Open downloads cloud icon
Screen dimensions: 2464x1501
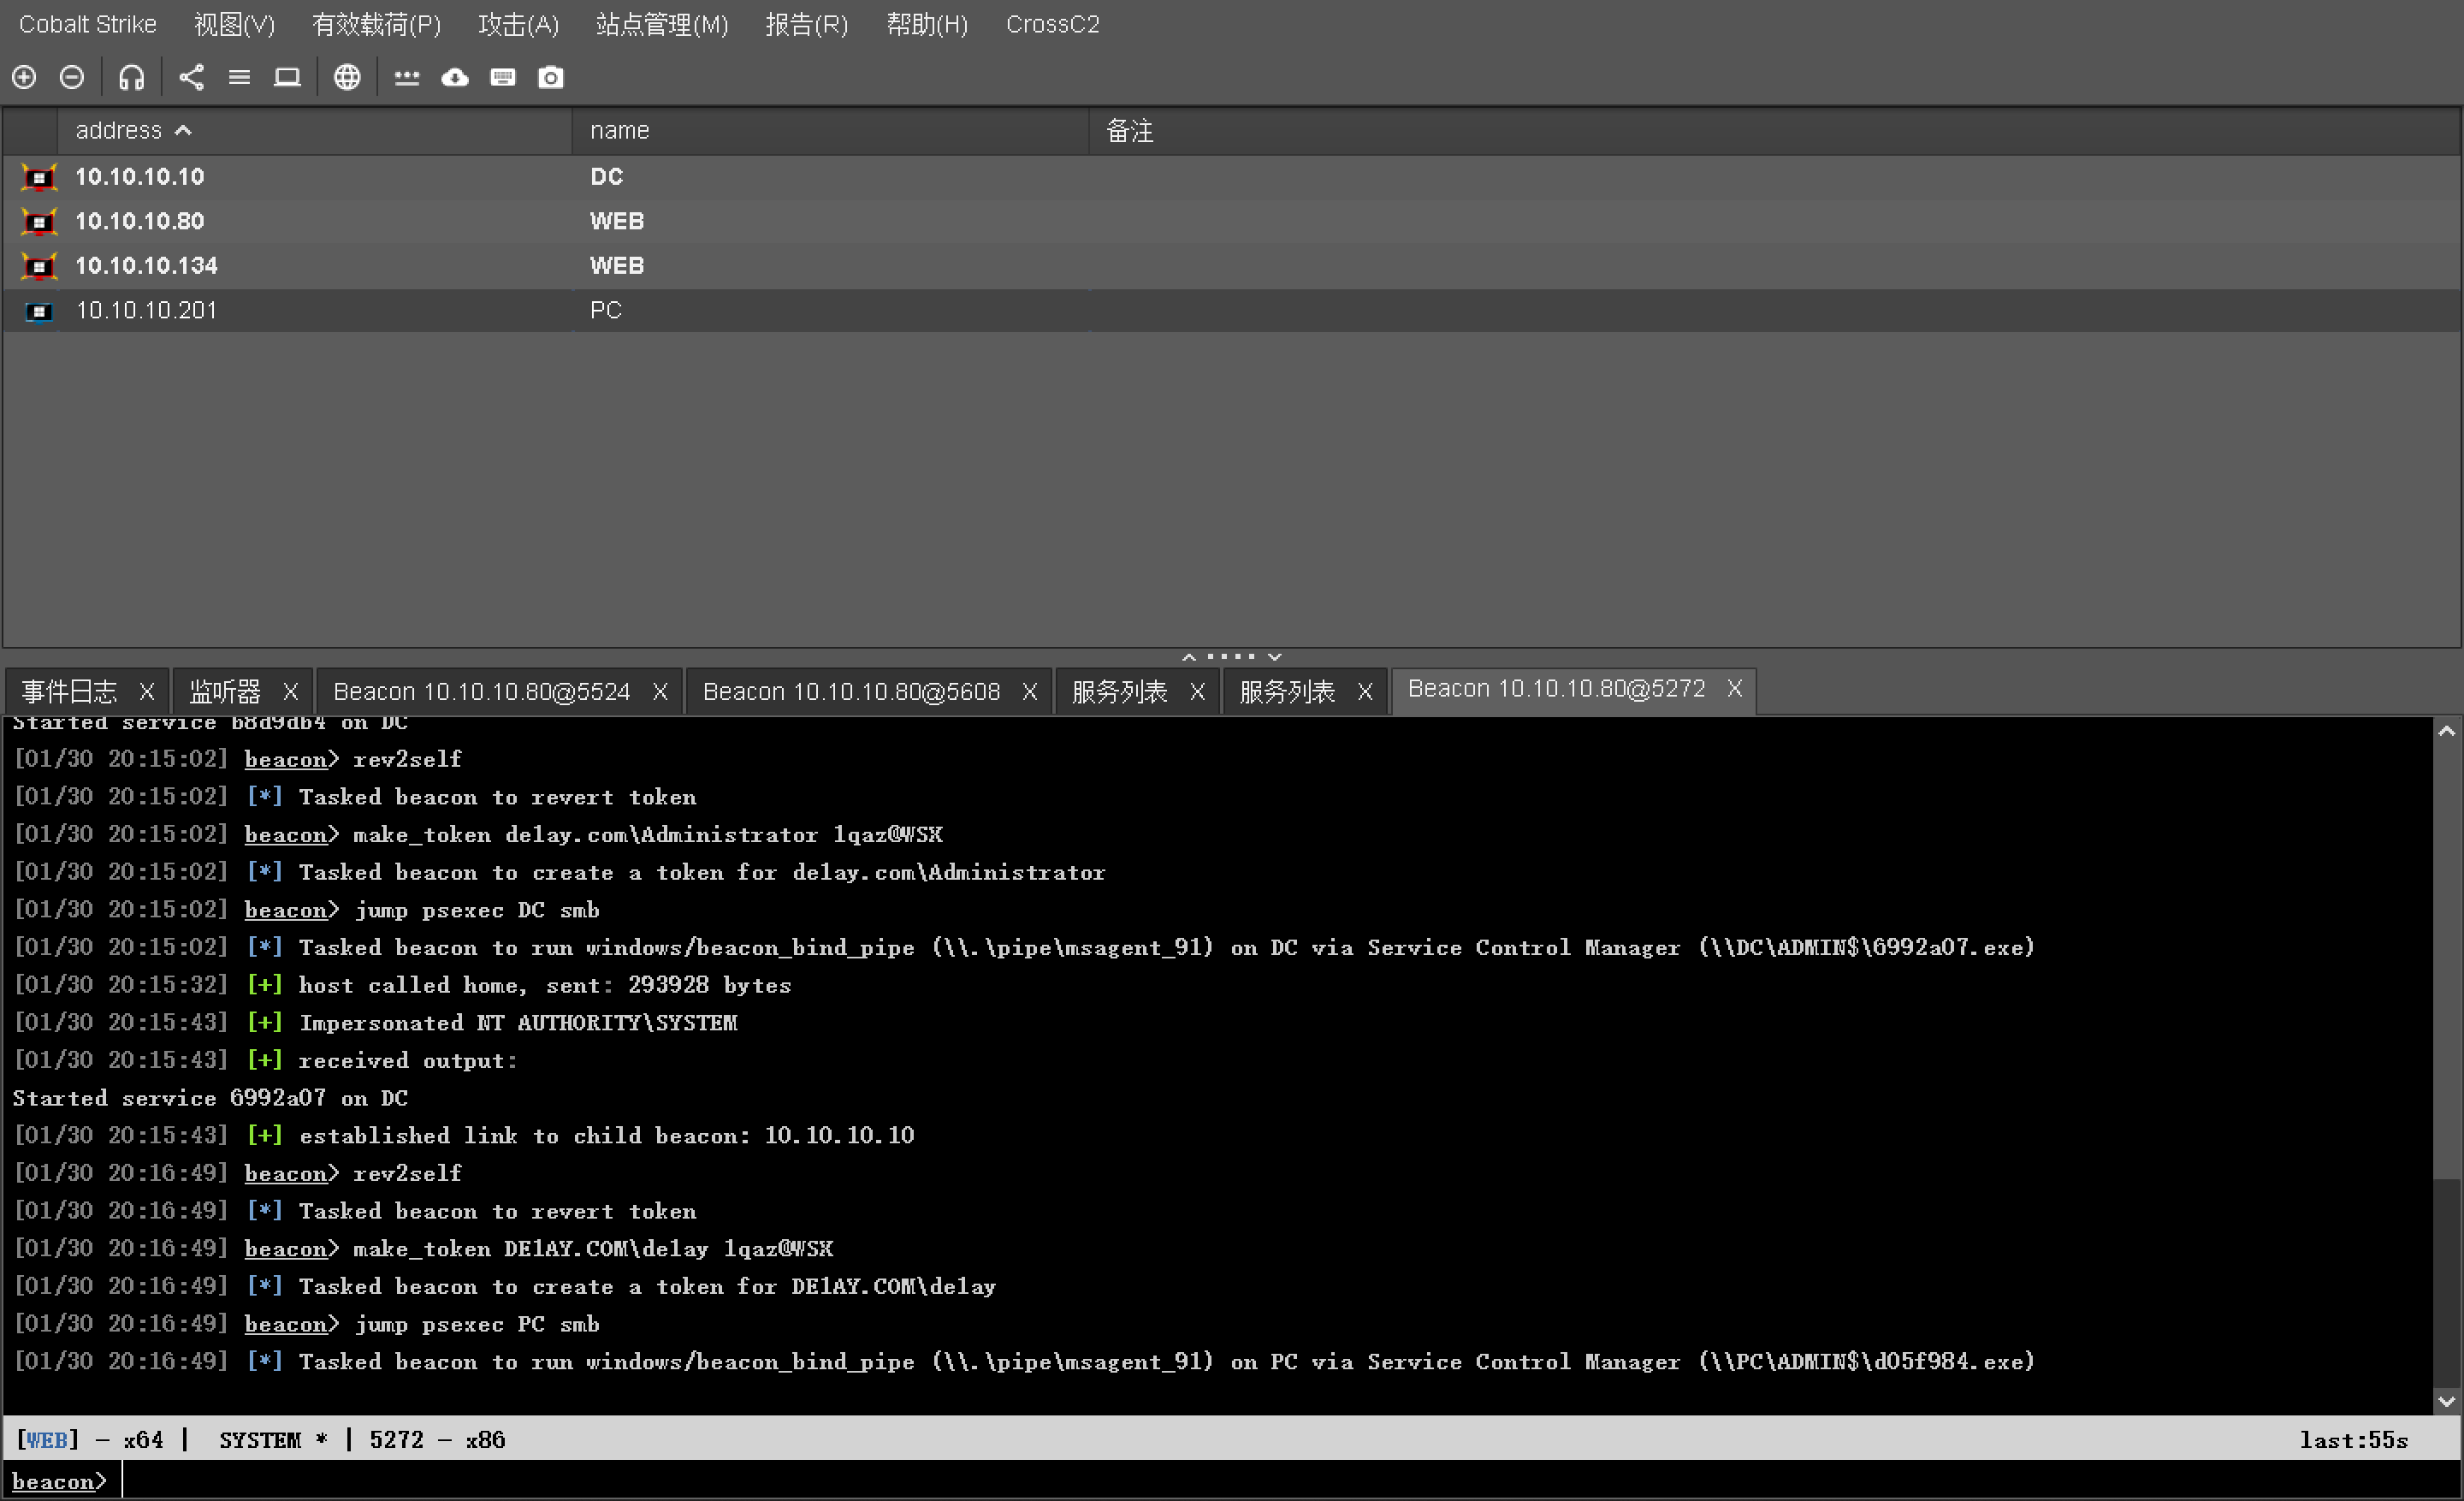(x=455, y=77)
